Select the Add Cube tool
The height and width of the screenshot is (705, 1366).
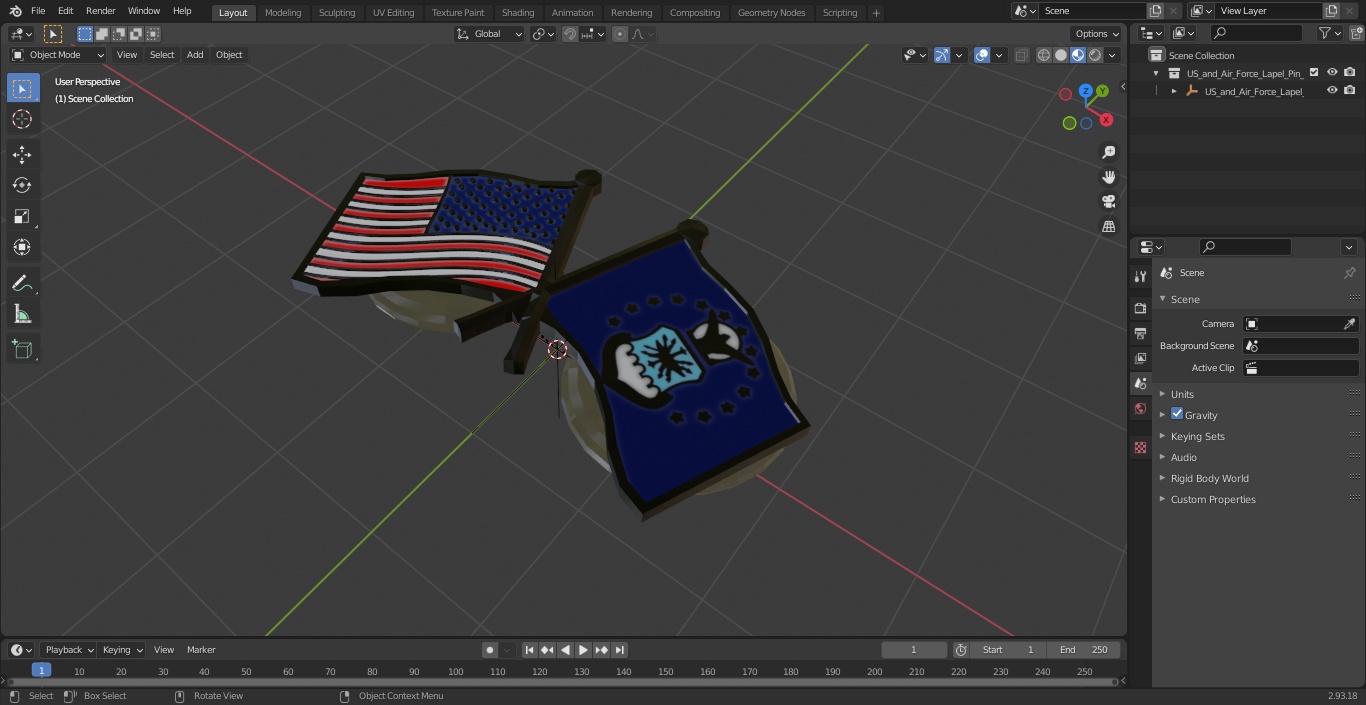(x=22, y=349)
